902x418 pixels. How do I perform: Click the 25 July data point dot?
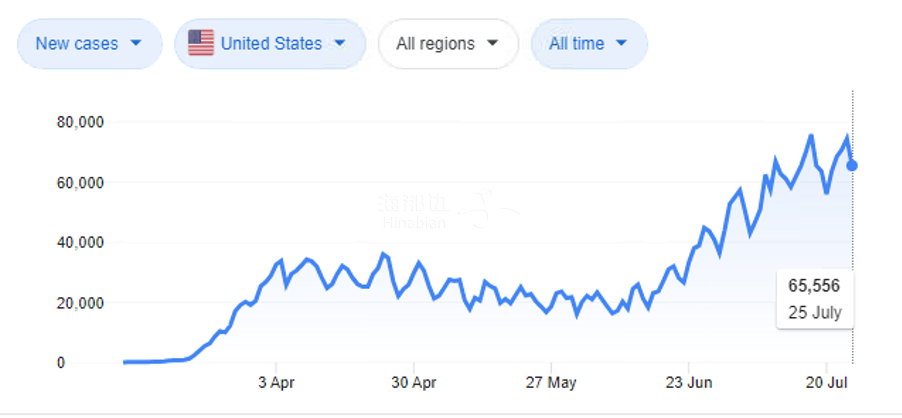[x=852, y=165]
